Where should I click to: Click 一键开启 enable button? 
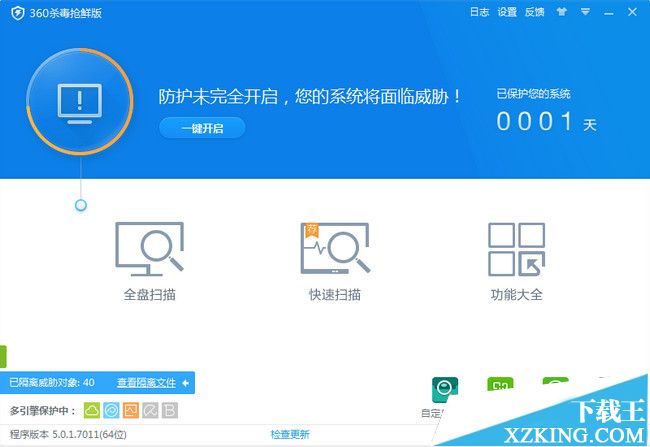[x=201, y=128]
